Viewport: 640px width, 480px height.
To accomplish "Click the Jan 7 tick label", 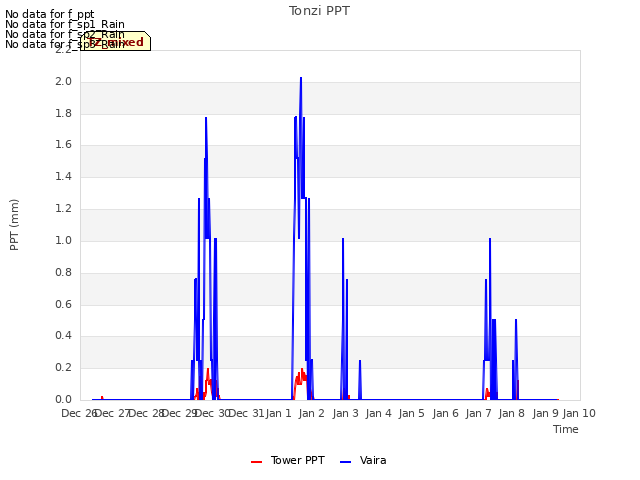I will coord(478,413).
